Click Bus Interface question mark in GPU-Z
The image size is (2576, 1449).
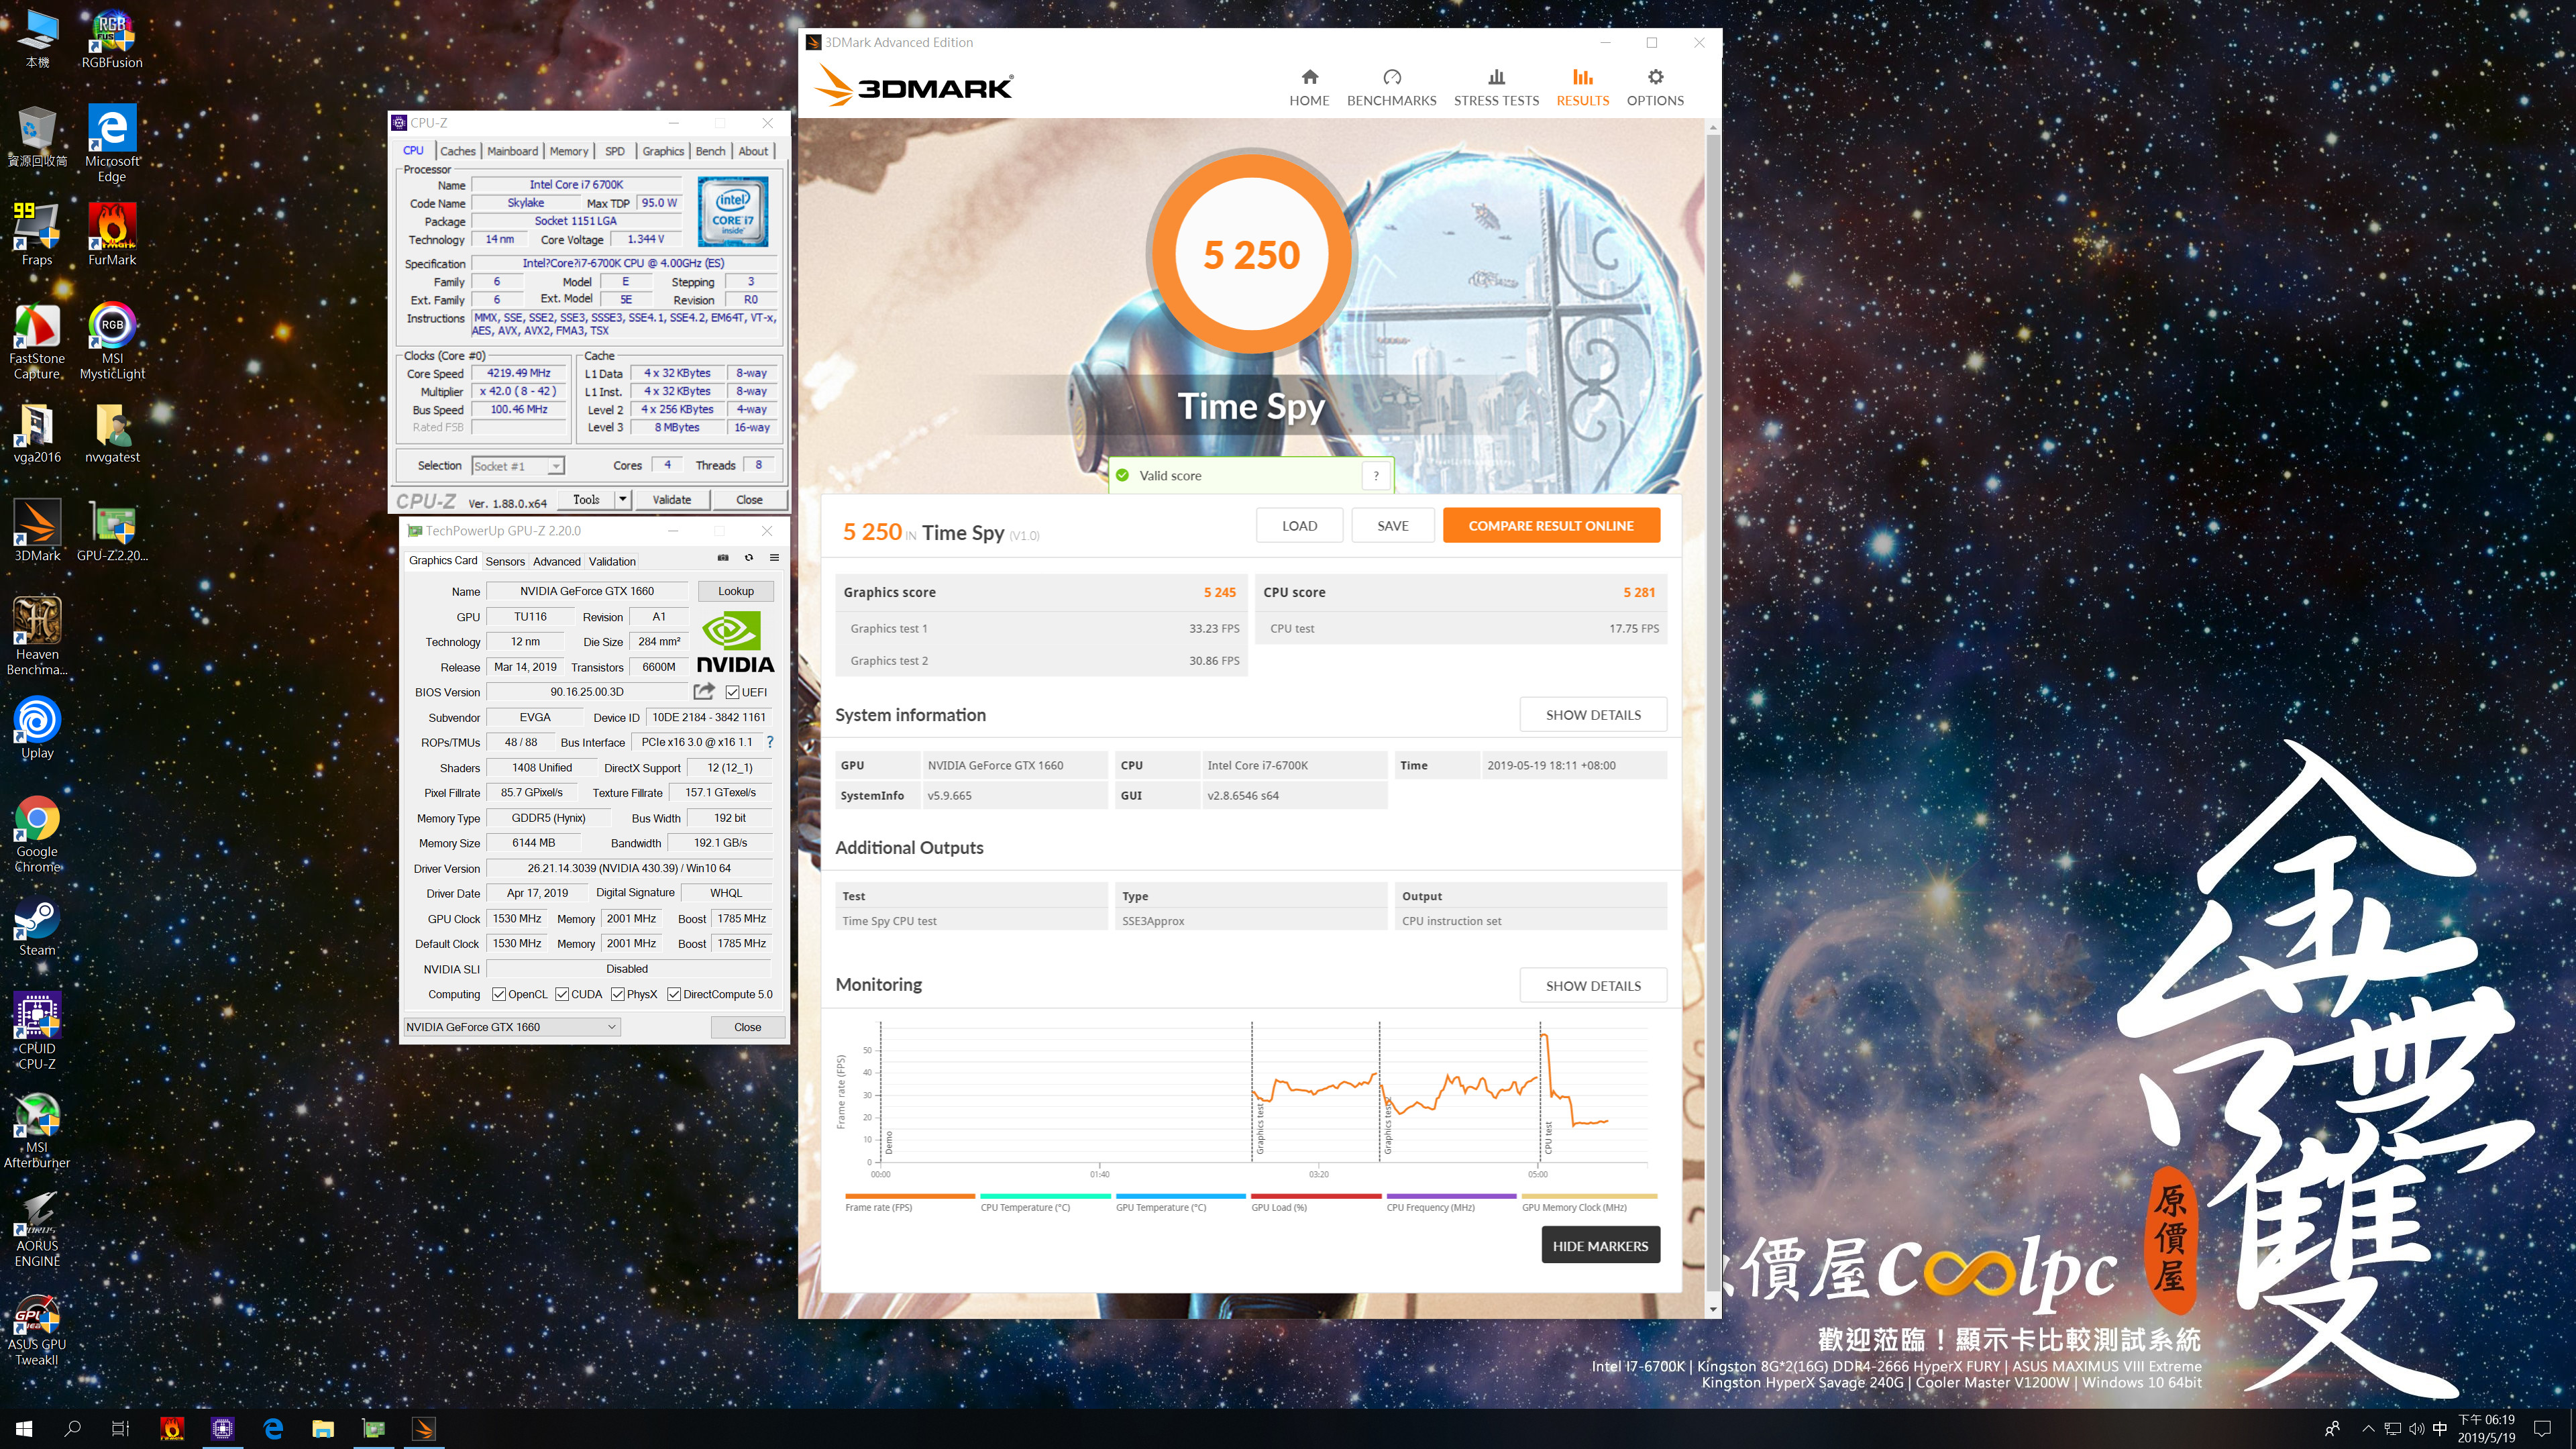(x=770, y=742)
